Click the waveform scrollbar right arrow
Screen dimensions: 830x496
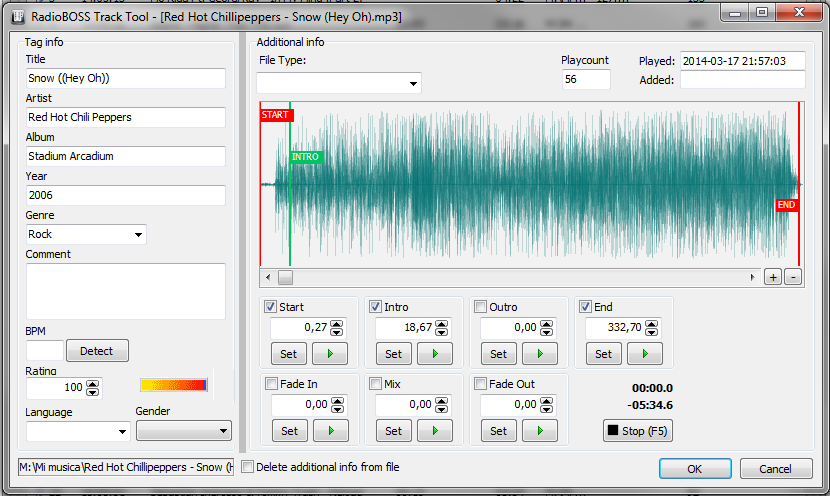tap(752, 277)
